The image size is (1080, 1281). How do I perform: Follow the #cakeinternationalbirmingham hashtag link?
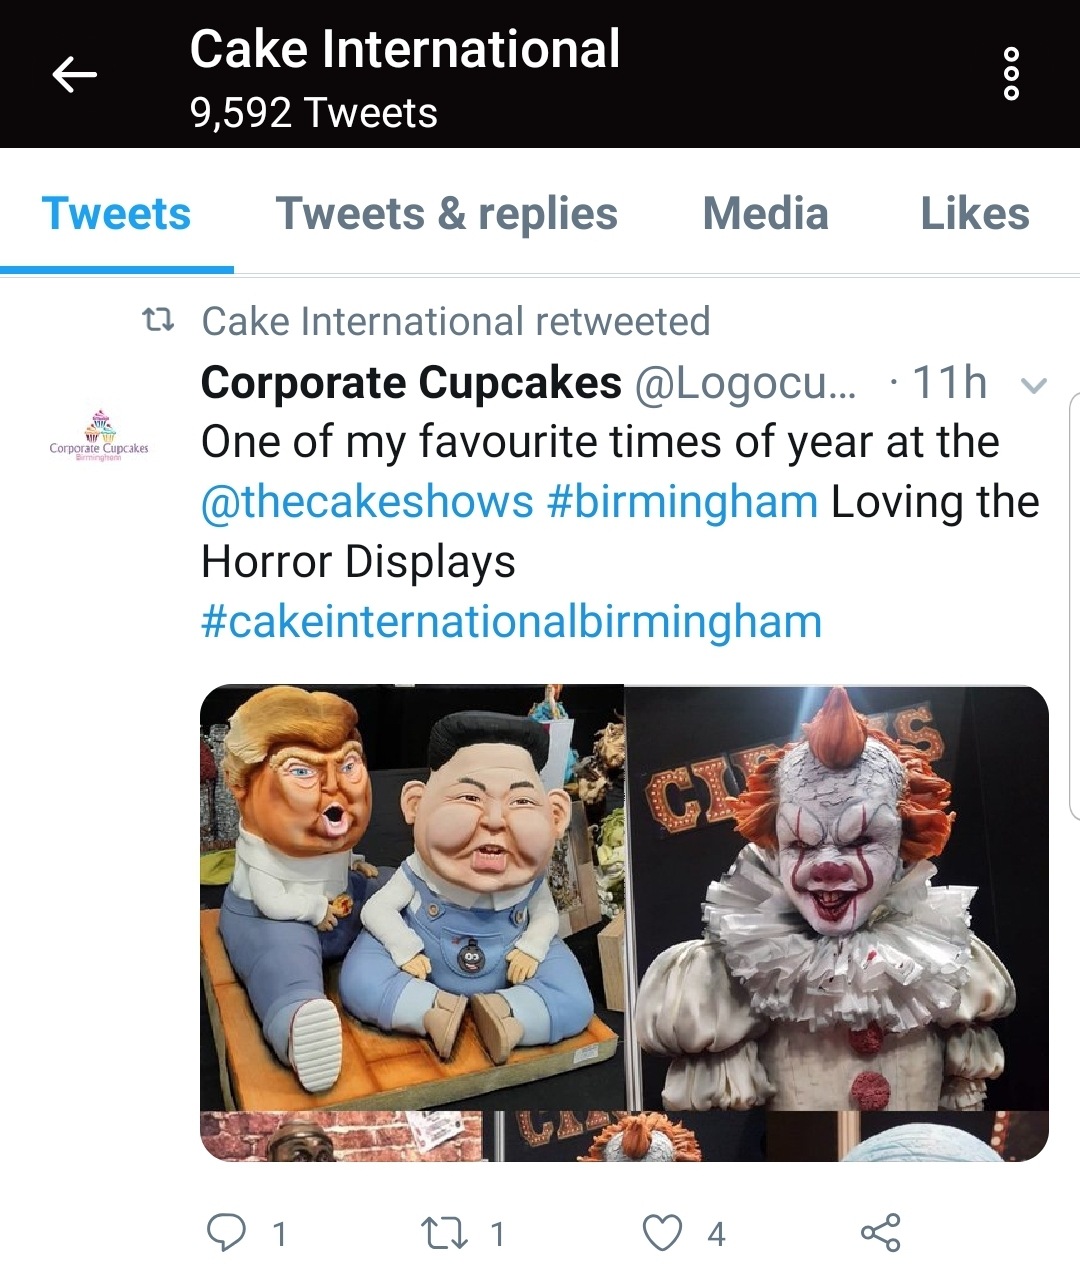click(x=511, y=622)
